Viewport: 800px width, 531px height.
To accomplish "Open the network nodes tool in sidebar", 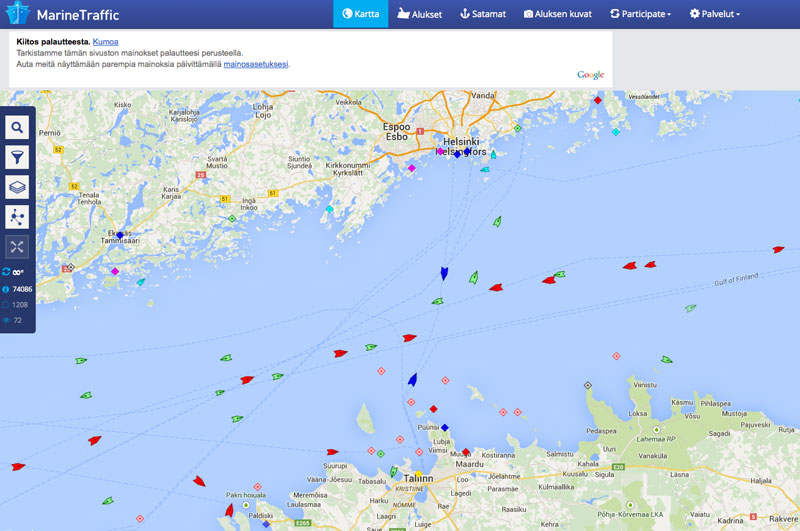I will tap(17, 217).
